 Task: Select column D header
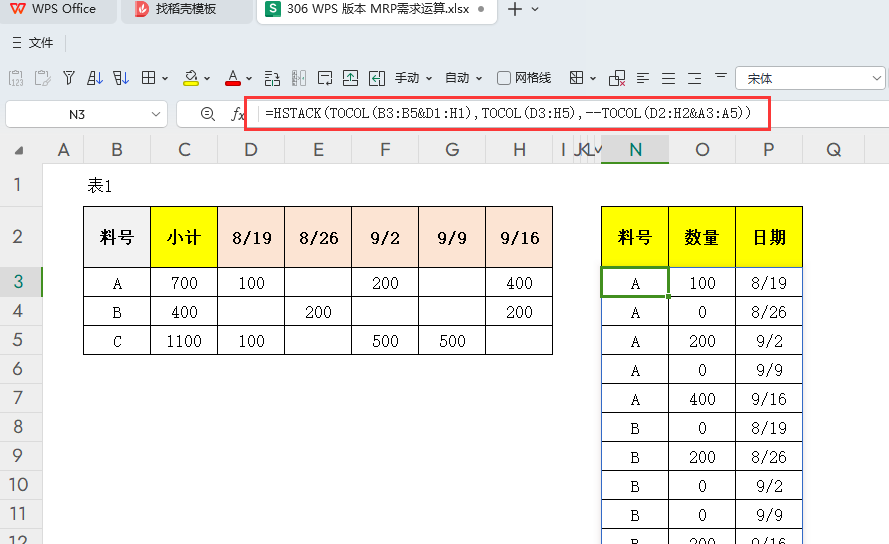point(251,150)
